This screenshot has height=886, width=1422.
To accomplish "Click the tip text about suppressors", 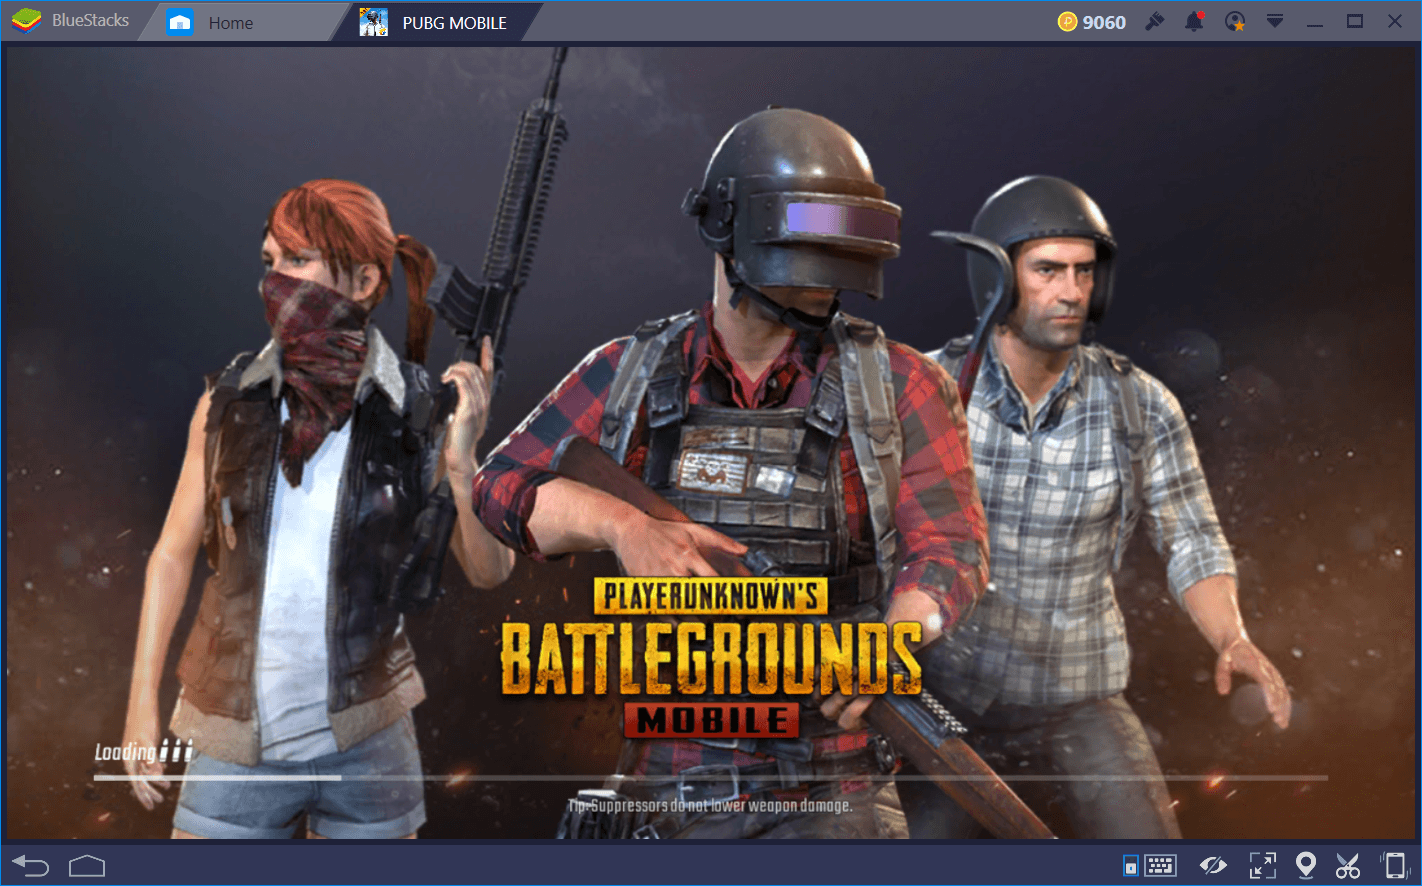I will pos(710,805).
